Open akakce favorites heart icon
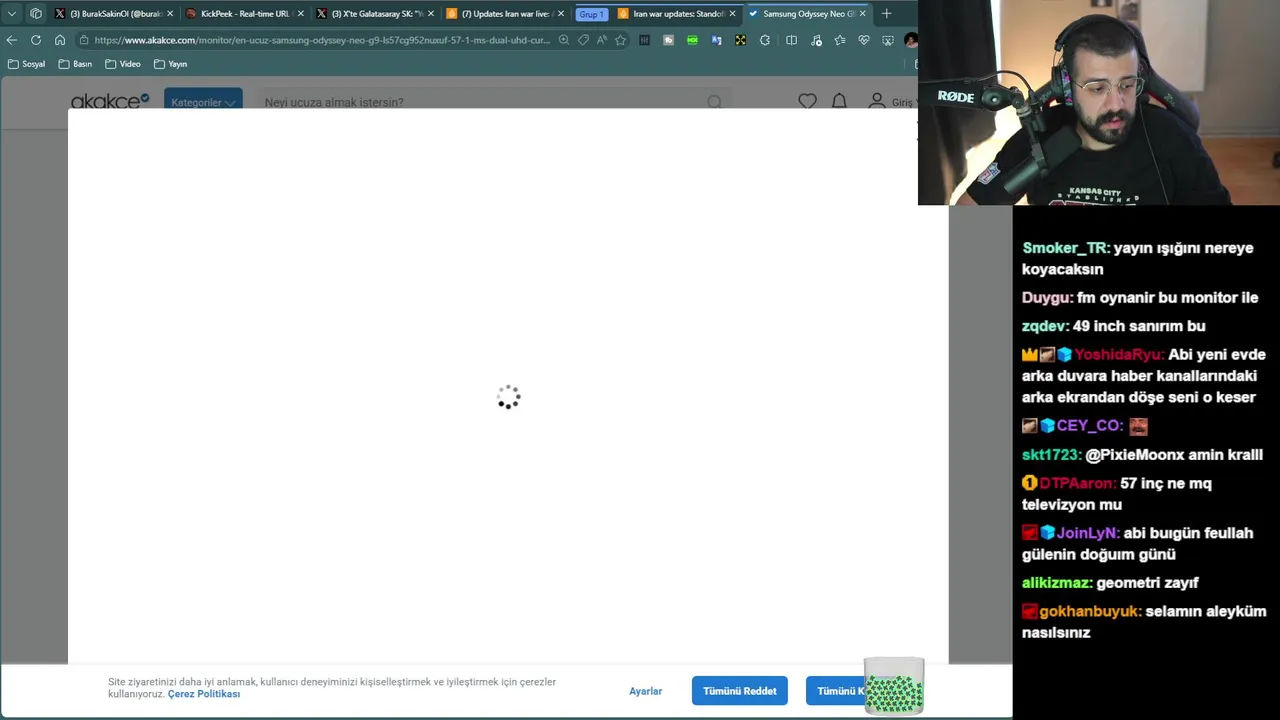 tap(807, 101)
